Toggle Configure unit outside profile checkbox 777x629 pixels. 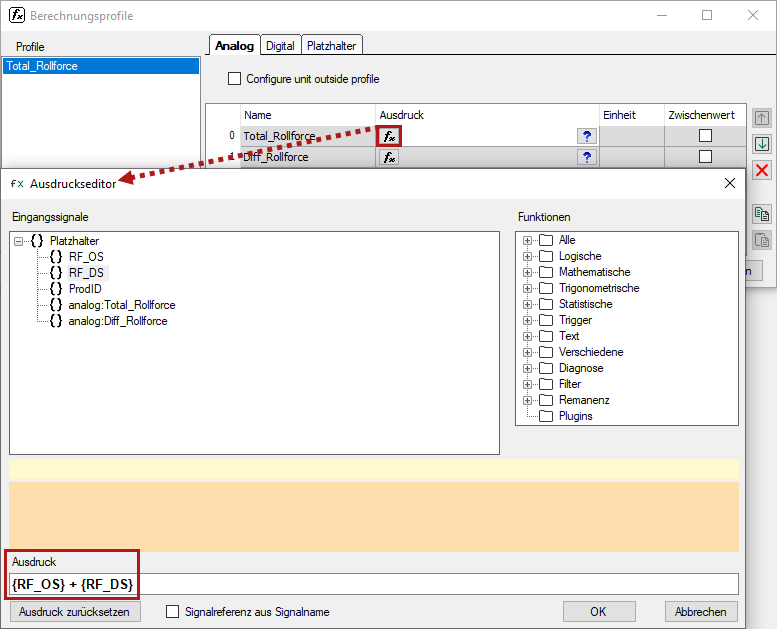pyautogui.click(x=234, y=79)
